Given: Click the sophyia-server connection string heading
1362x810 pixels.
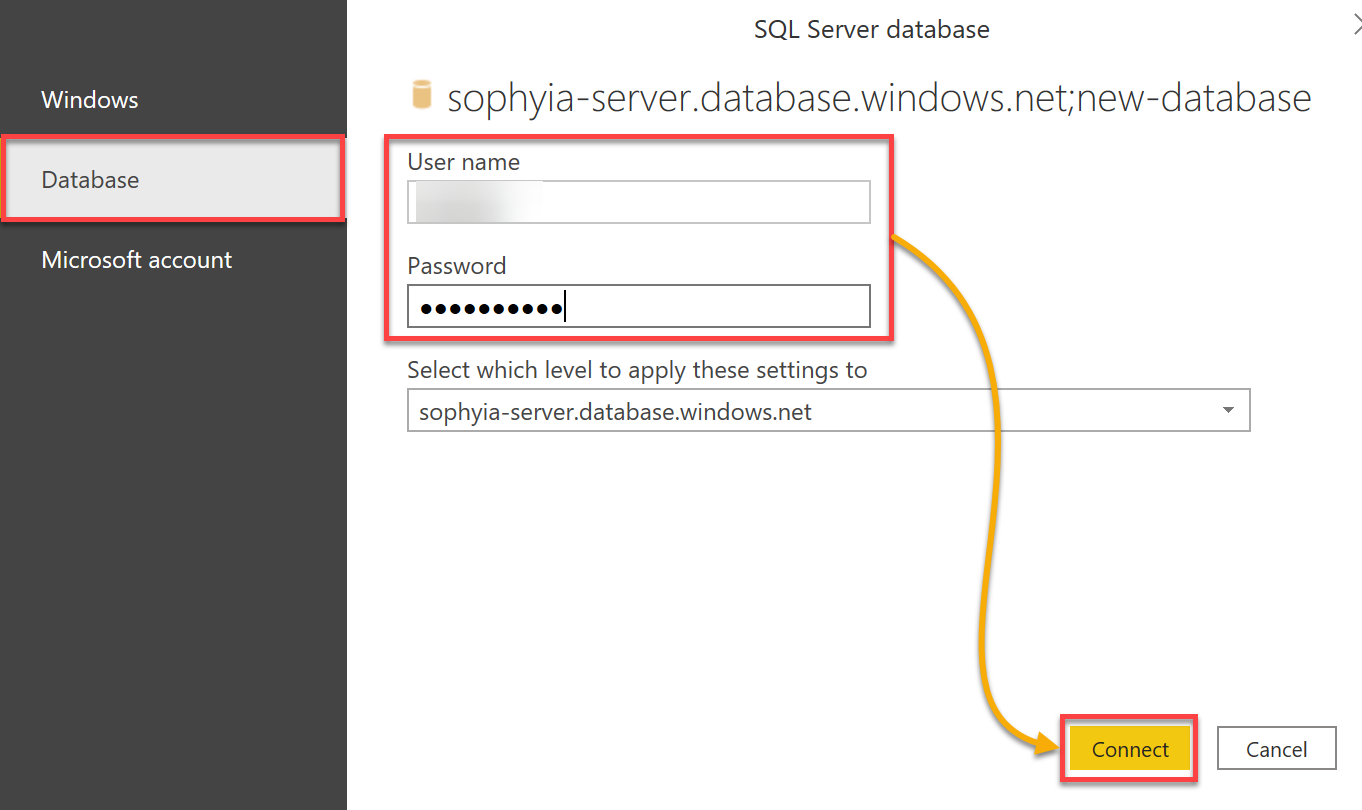Looking at the screenshot, I should click(x=879, y=97).
